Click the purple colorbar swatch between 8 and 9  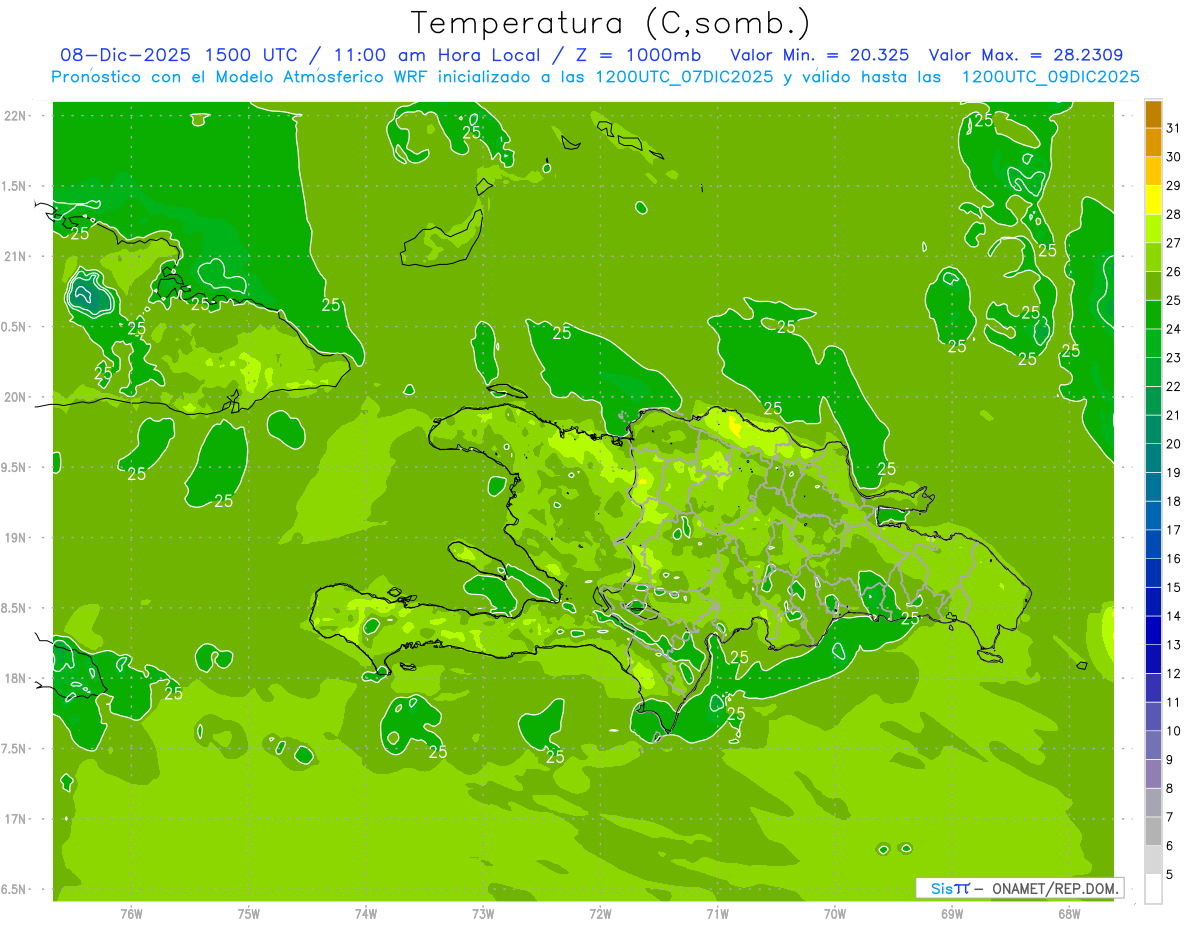click(x=1153, y=774)
